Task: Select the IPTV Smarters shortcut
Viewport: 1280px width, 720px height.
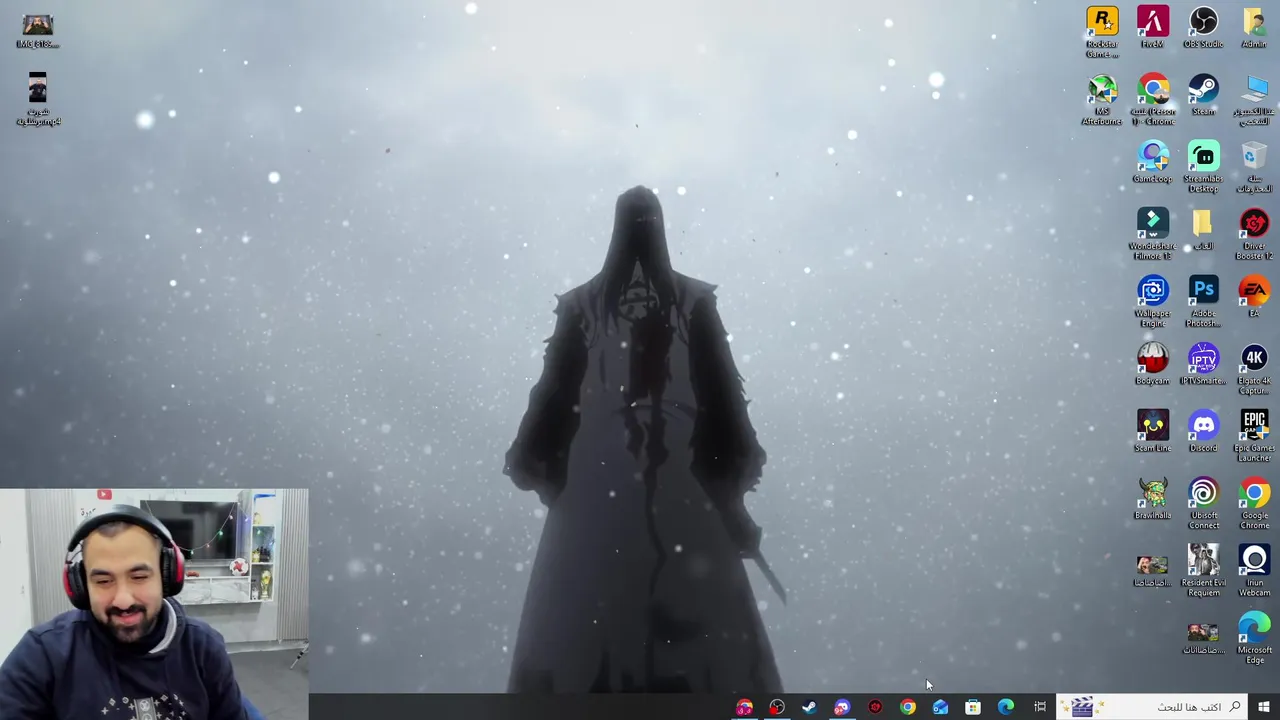Action: tap(1203, 364)
